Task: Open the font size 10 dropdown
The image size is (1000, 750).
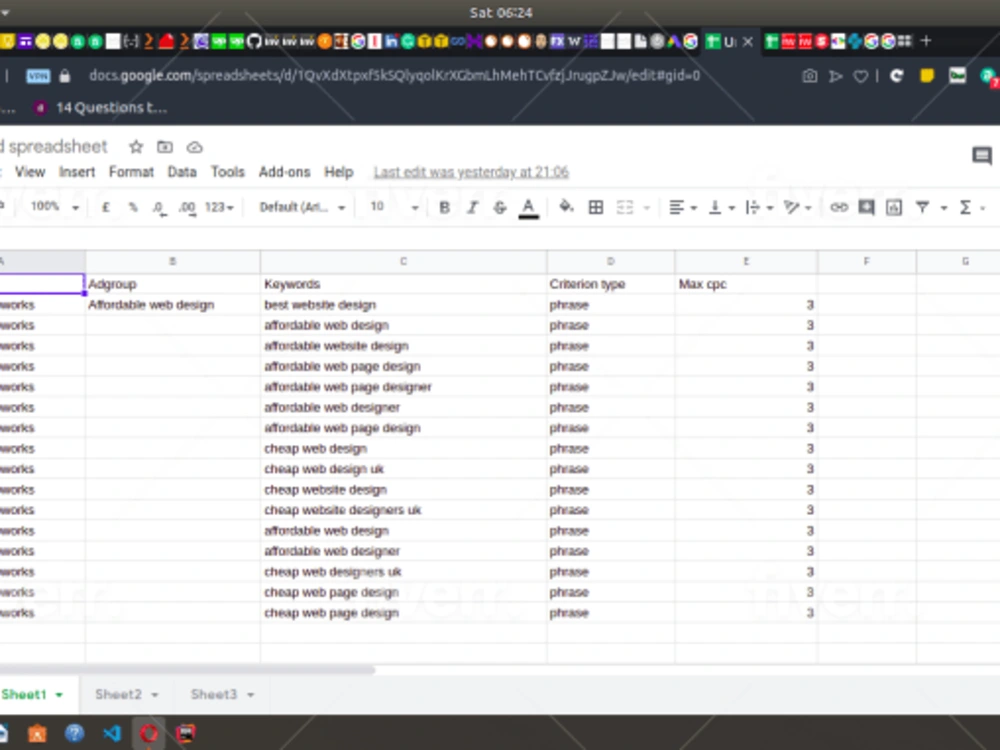Action: (393, 207)
